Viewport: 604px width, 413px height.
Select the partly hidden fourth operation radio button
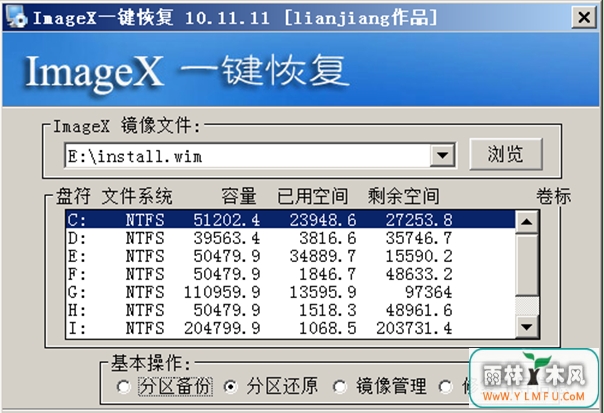(x=445, y=386)
